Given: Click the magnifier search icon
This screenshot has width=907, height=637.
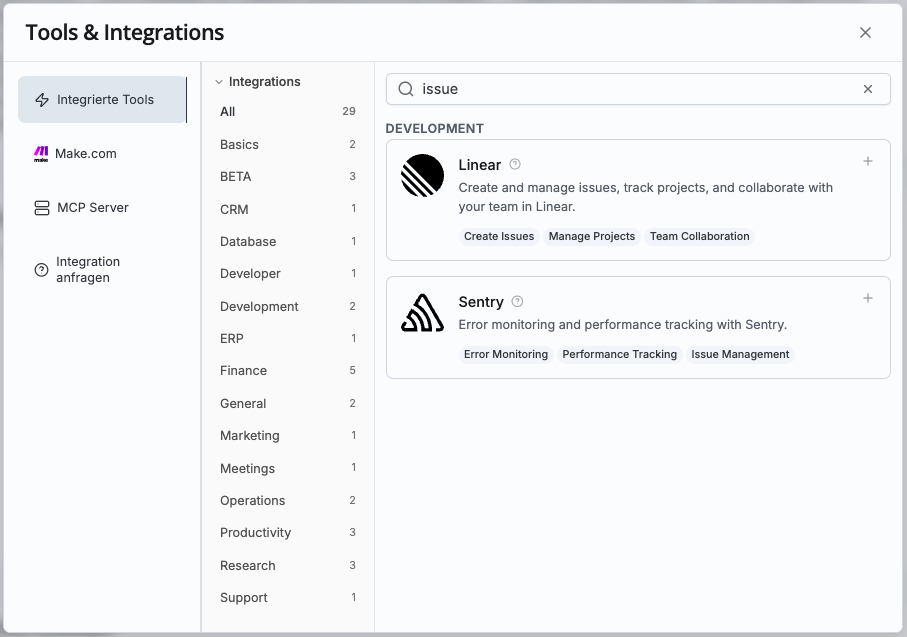Looking at the screenshot, I should coord(406,89).
